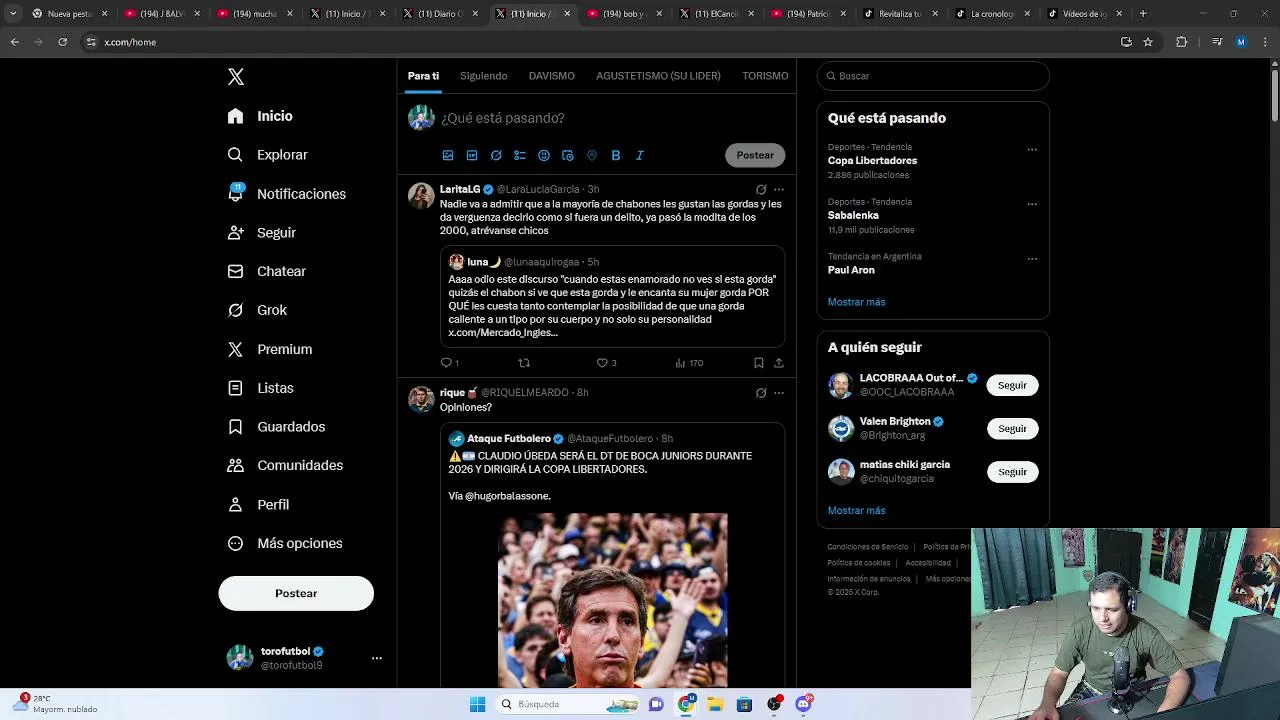Image resolution: width=1280 pixels, height=720 pixels.
Task: Open Claudio Úbeda photo in post
Action: coord(613,600)
